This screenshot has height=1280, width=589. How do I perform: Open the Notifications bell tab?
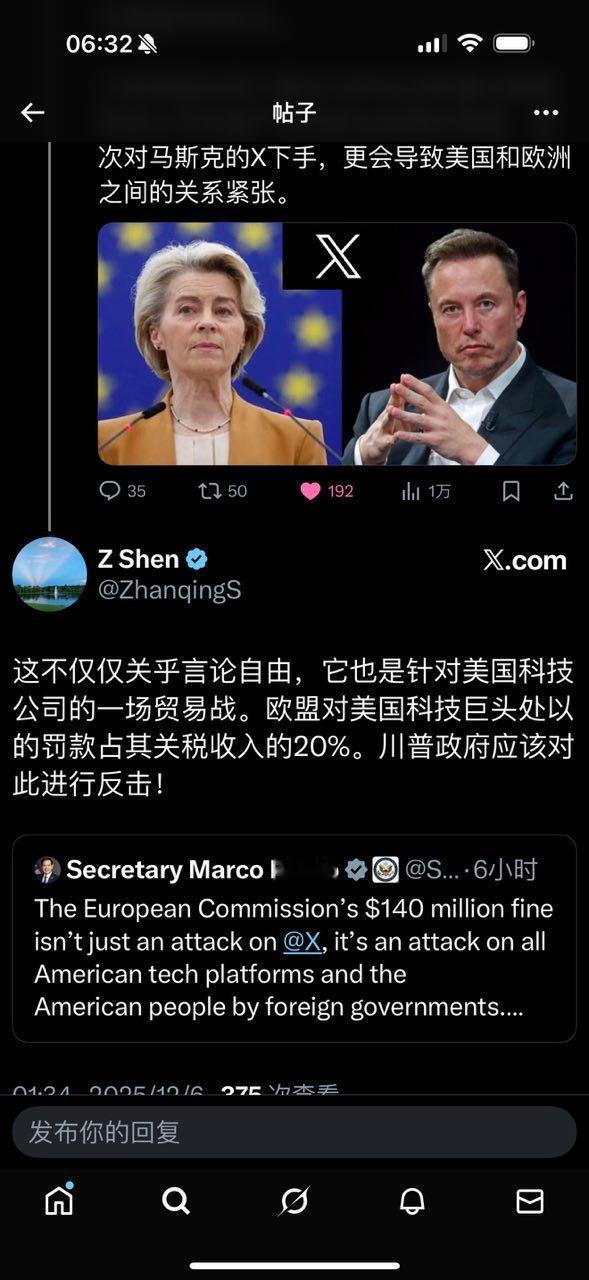click(412, 1201)
